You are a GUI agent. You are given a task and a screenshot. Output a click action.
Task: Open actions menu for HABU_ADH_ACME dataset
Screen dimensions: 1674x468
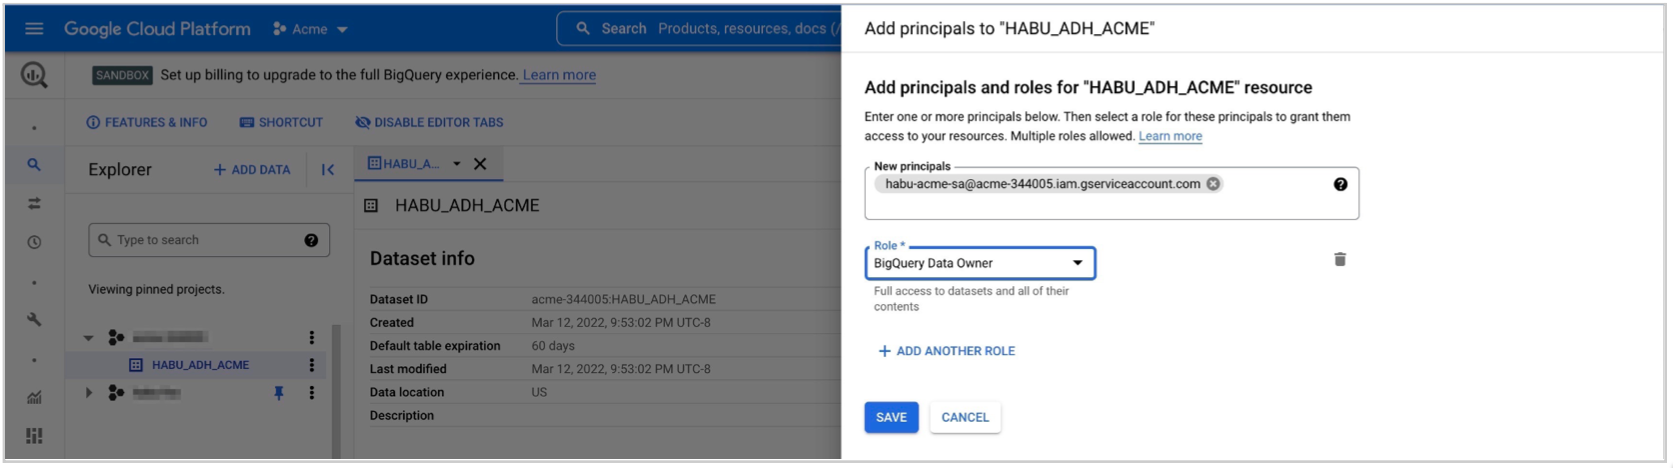(312, 365)
